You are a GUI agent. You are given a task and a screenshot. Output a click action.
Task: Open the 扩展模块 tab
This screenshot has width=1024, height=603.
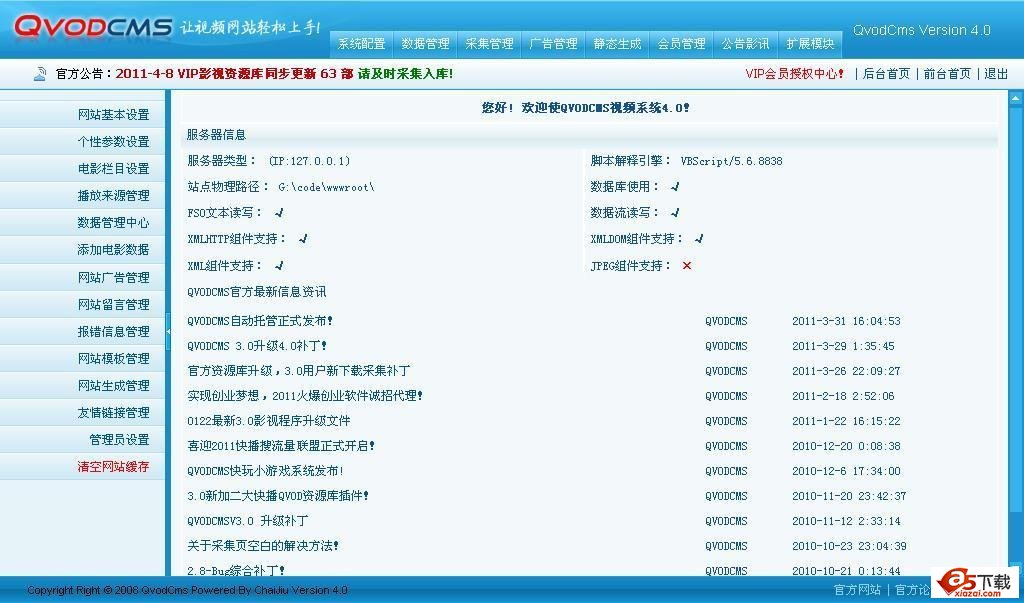[x=810, y=44]
